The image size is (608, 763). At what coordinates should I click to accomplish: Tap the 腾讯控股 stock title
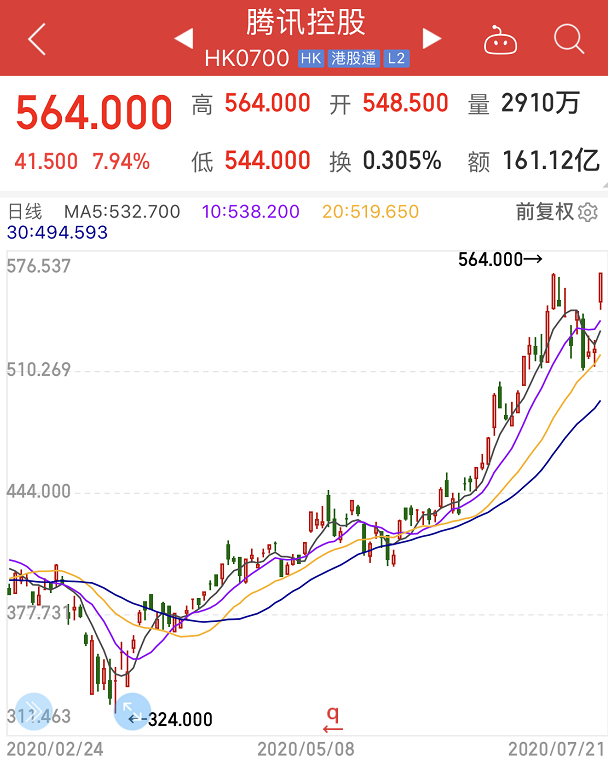click(x=306, y=22)
